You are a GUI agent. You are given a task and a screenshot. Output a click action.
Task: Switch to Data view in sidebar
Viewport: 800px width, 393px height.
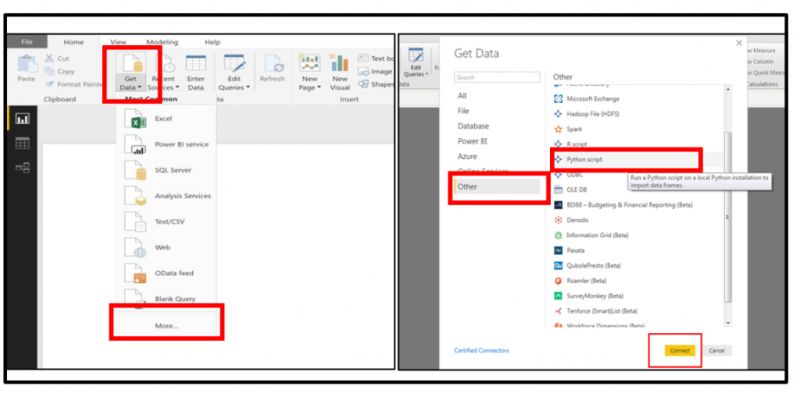click(22, 143)
